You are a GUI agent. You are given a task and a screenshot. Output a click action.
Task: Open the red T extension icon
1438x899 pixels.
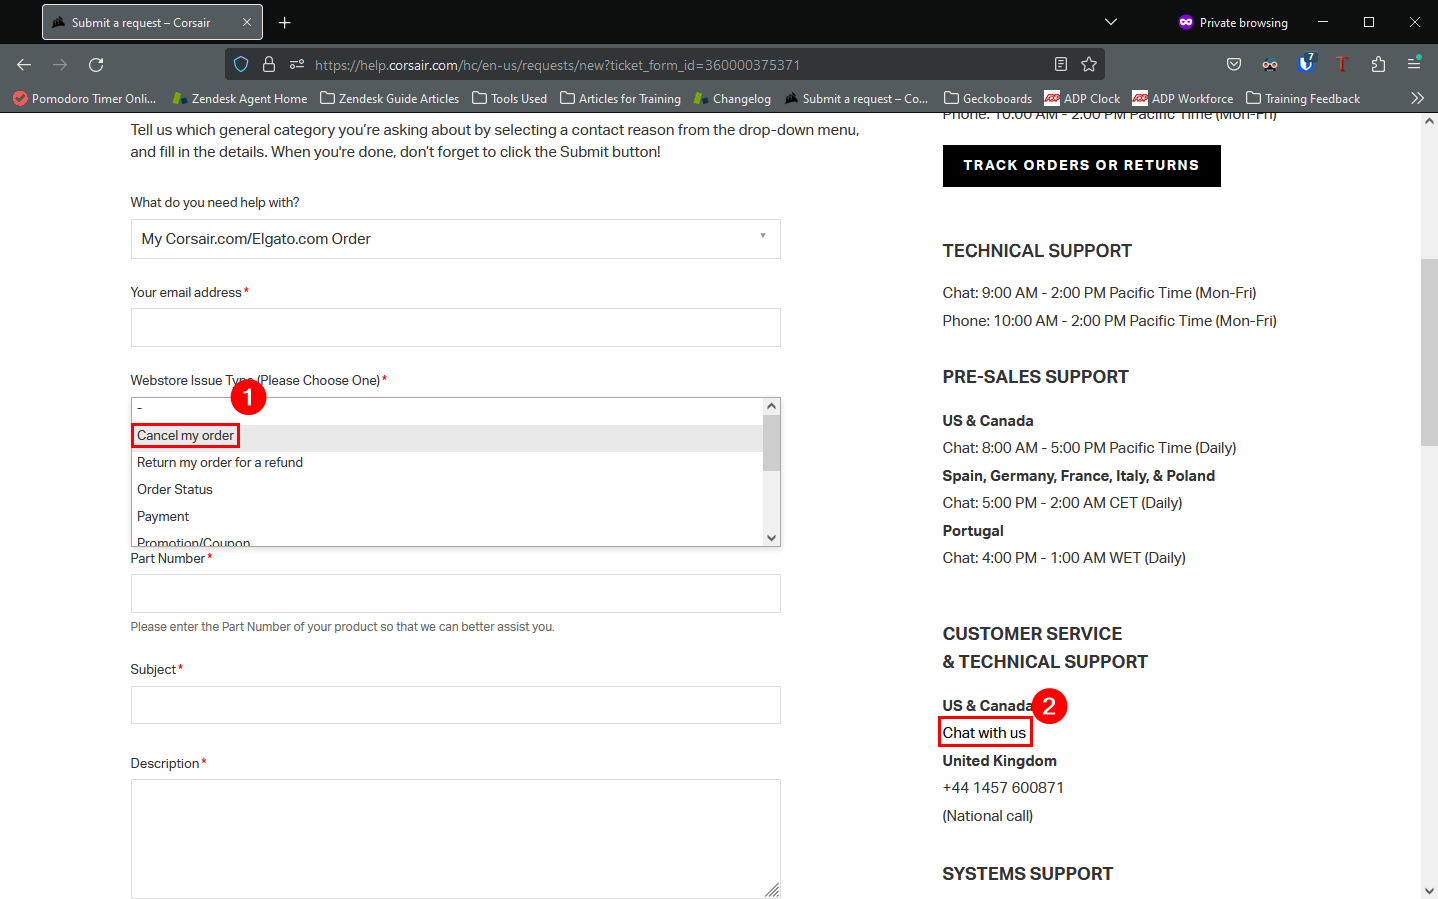1342,64
